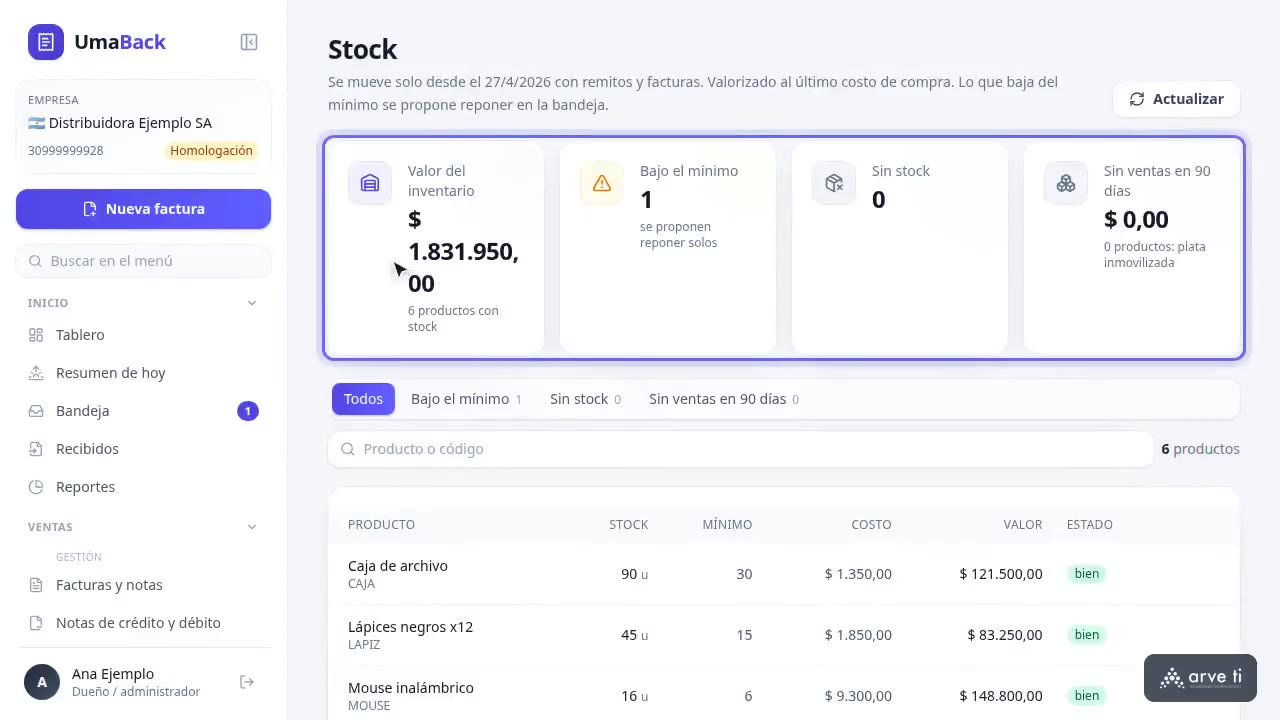The height and width of the screenshot is (720, 1280).
Task: Open the Sin ventas en 90 días tab
Action: pyautogui.click(x=724, y=399)
